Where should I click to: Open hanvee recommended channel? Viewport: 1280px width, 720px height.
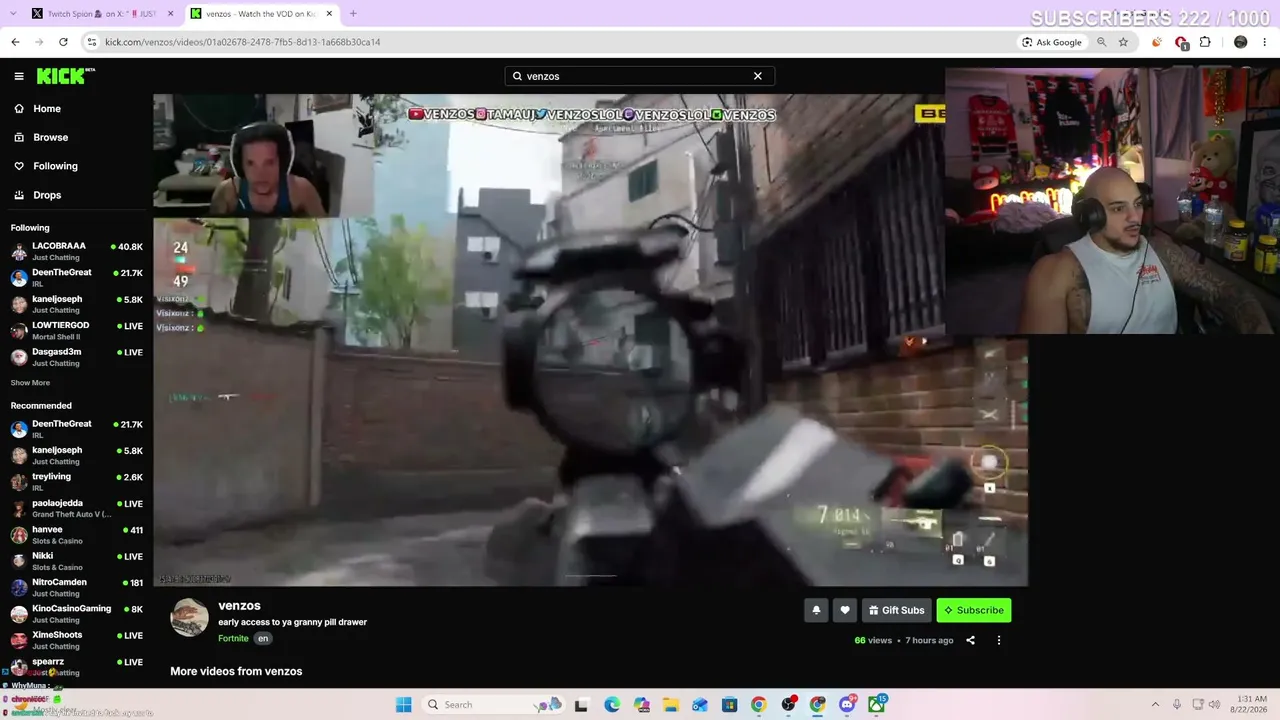[77, 535]
